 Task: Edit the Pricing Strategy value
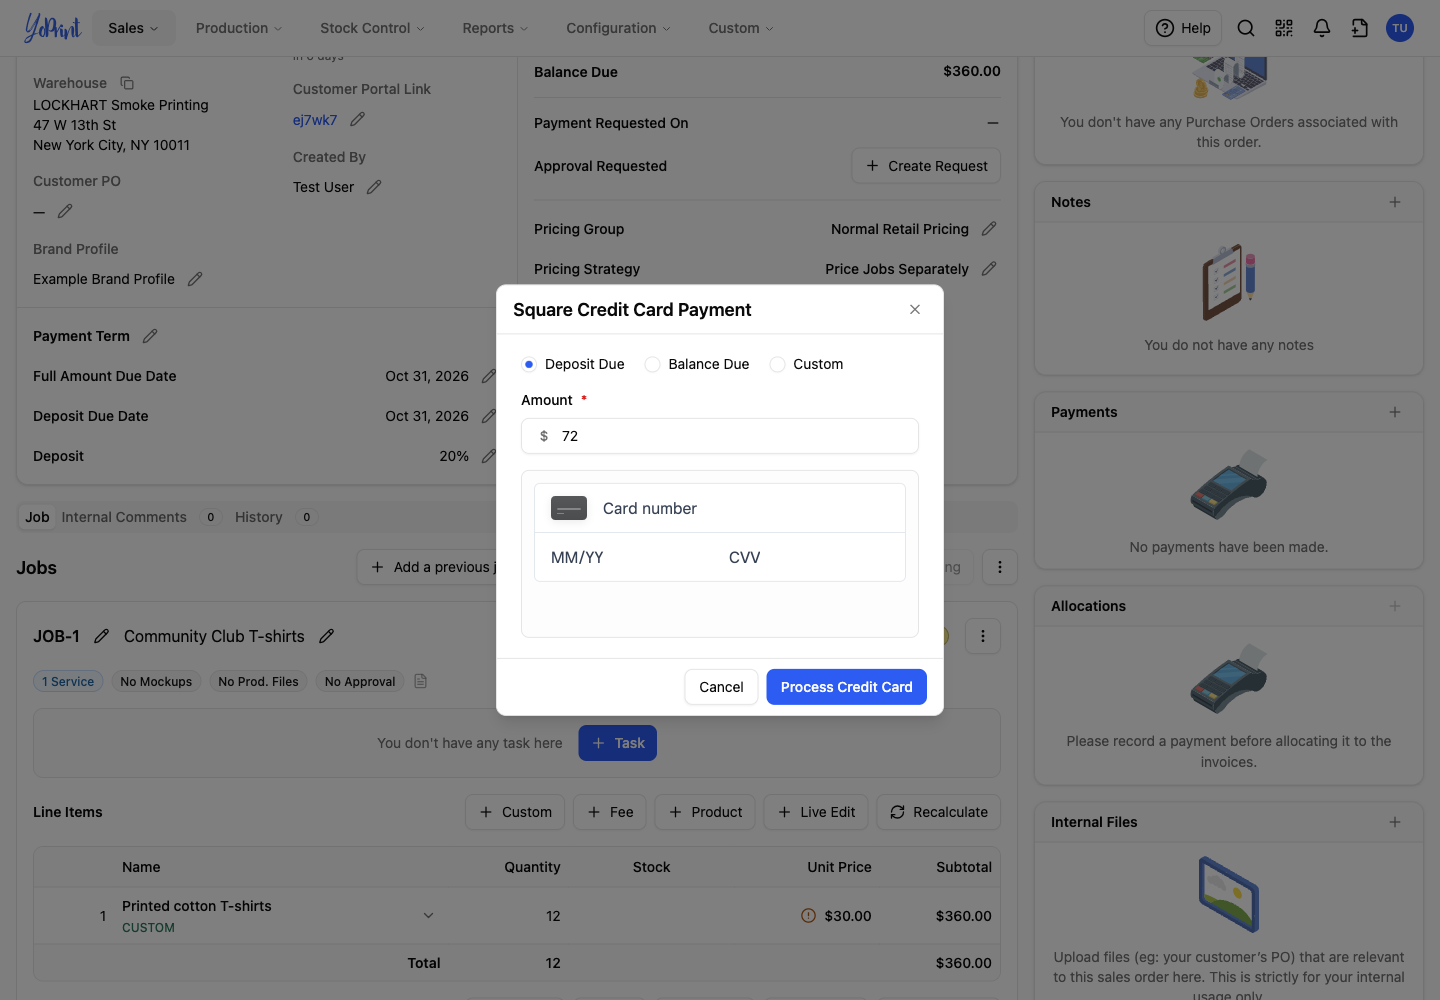(989, 269)
